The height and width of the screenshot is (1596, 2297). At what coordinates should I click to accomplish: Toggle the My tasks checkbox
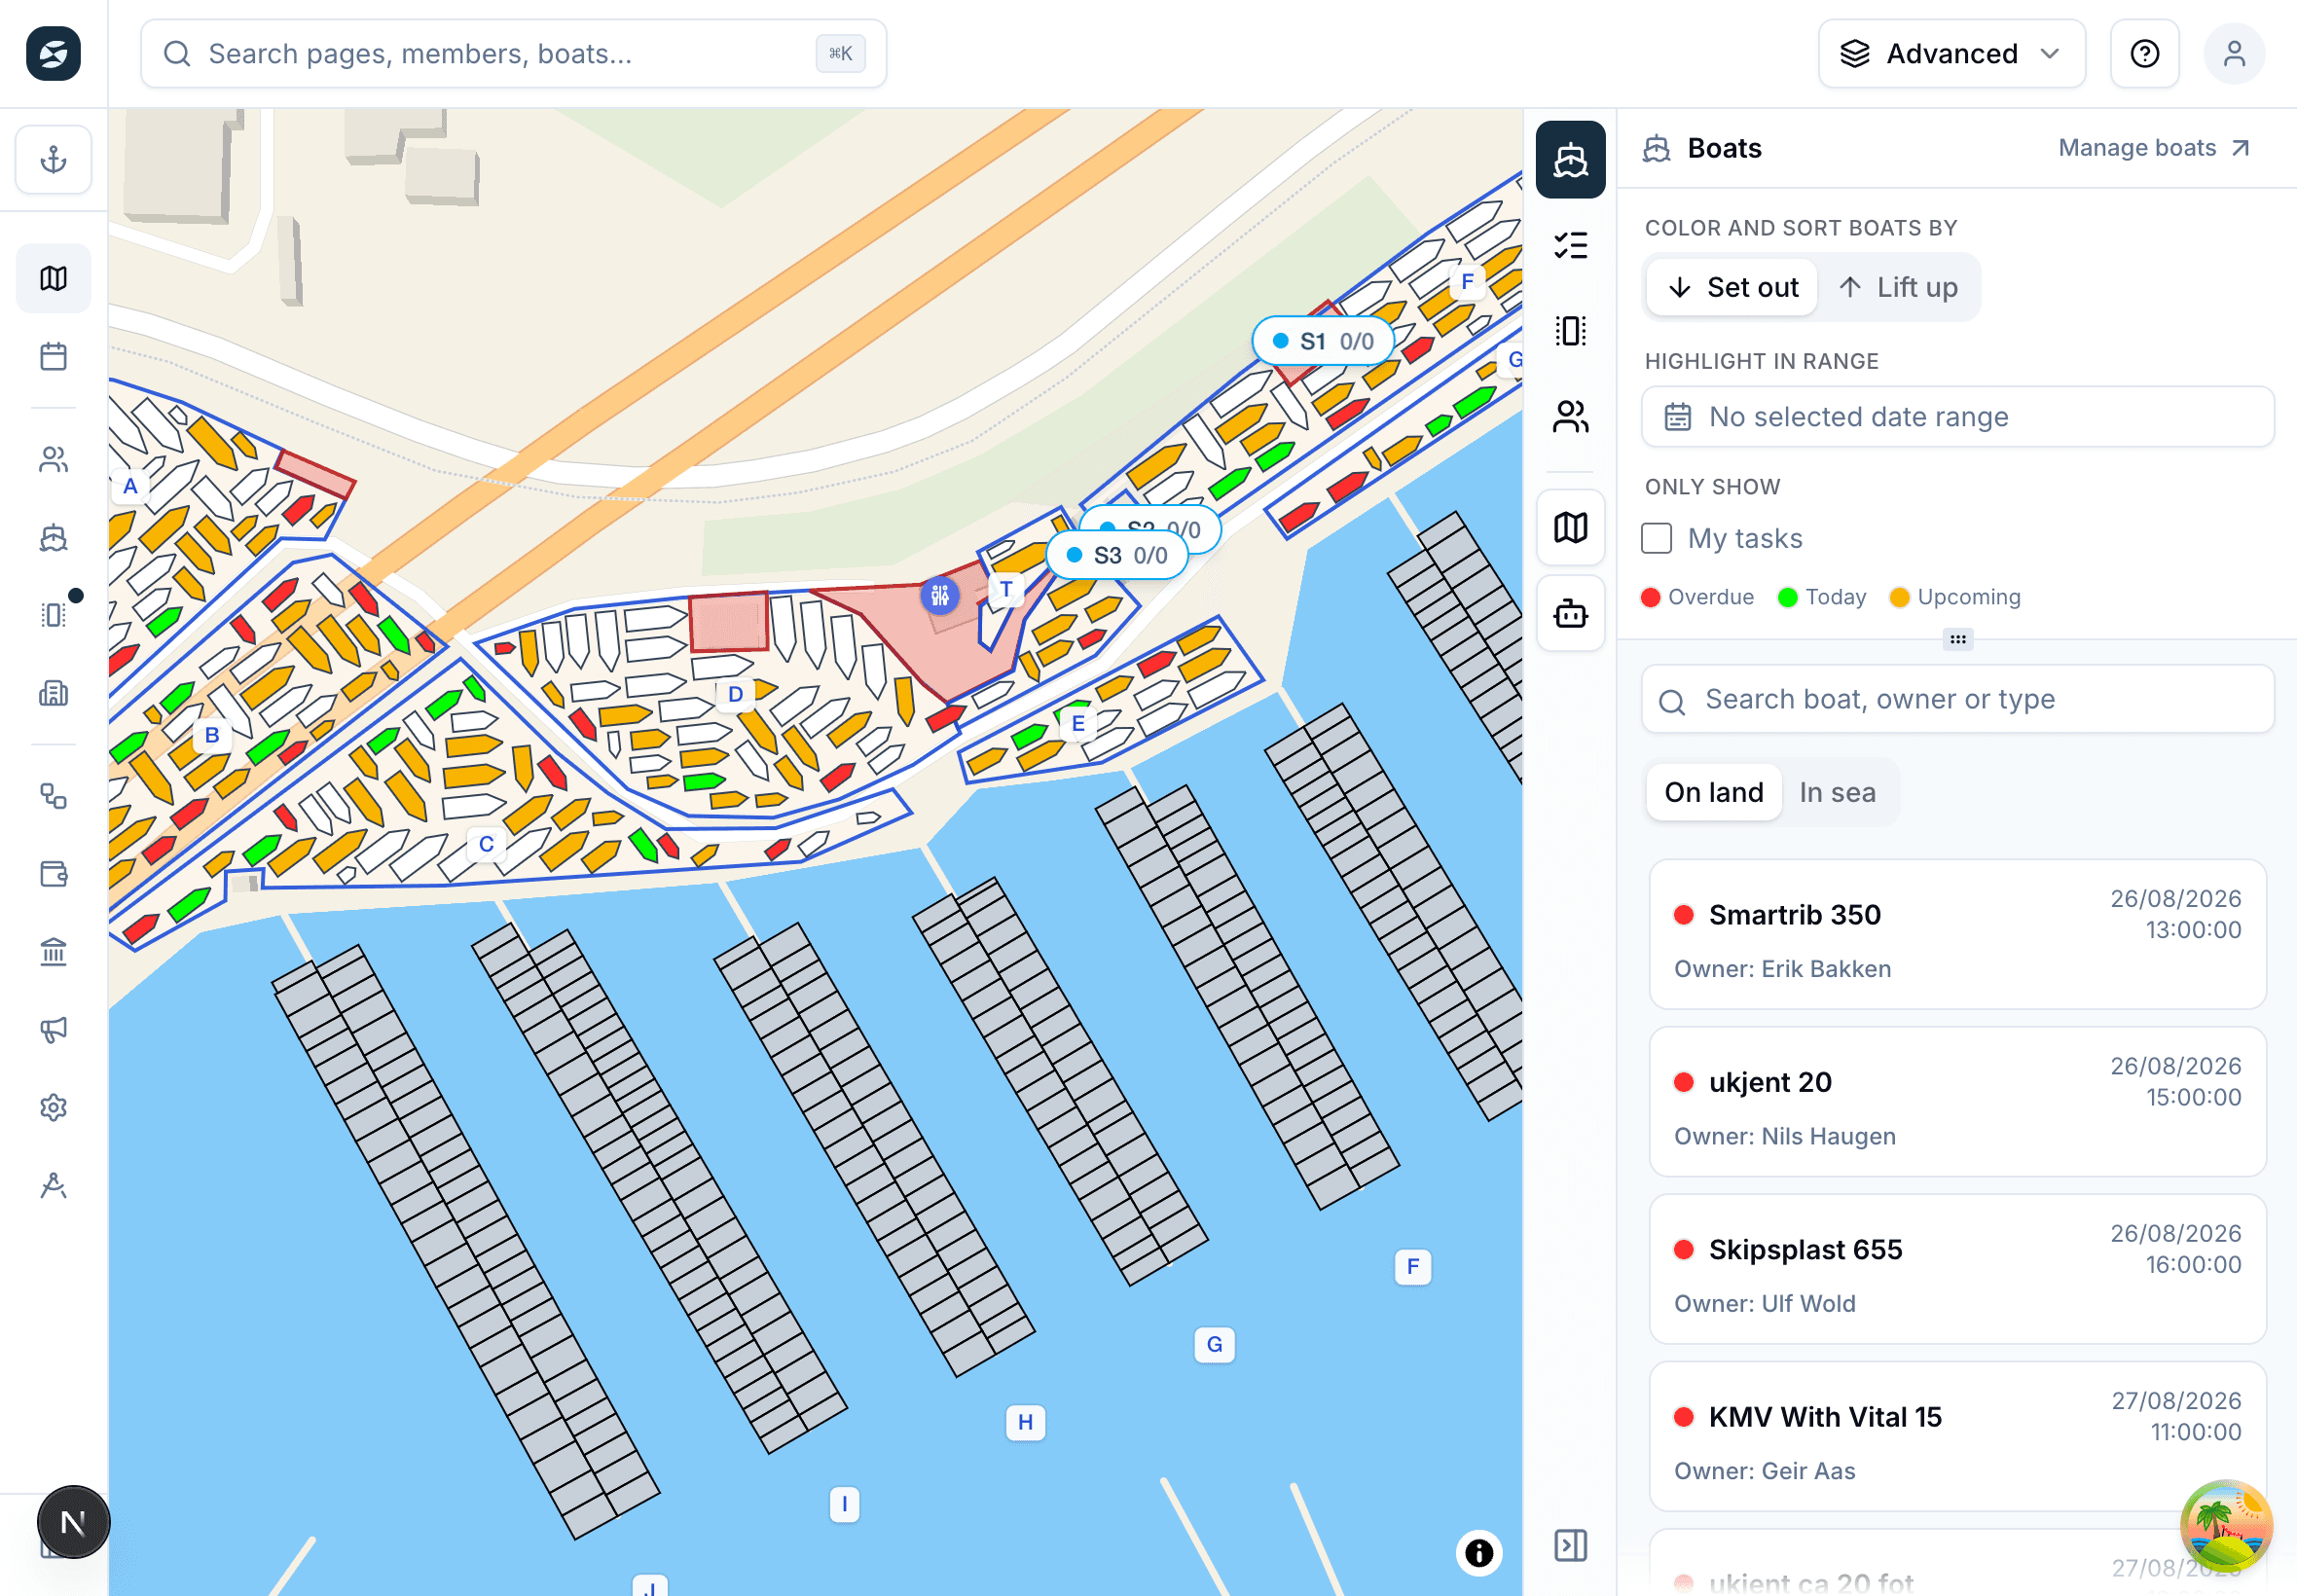(1656, 538)
